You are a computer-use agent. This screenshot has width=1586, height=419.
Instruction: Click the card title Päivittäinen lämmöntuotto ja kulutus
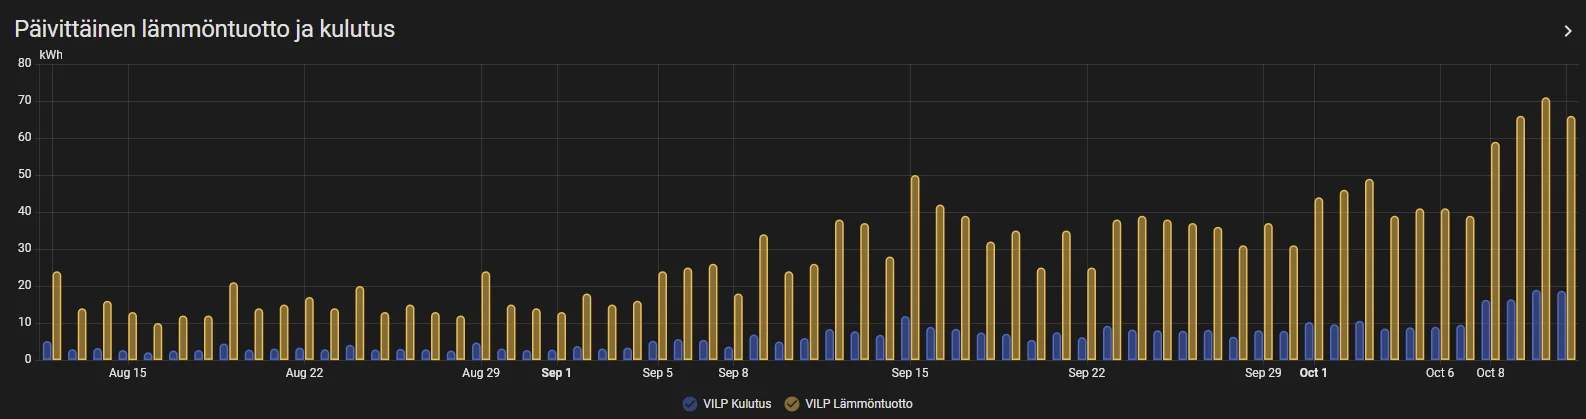204,29
